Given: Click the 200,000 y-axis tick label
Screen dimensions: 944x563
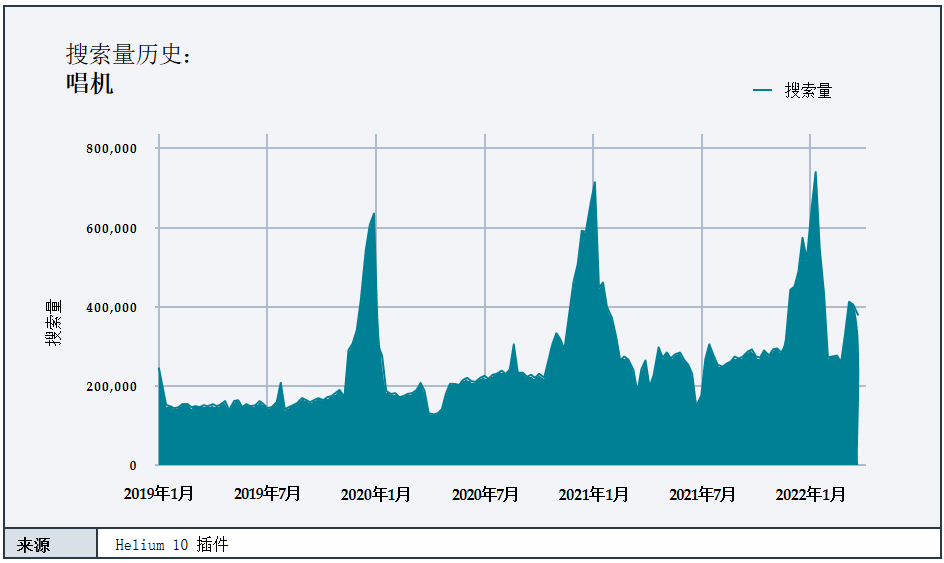Looking at the screenshot, I should coord(109,386).
